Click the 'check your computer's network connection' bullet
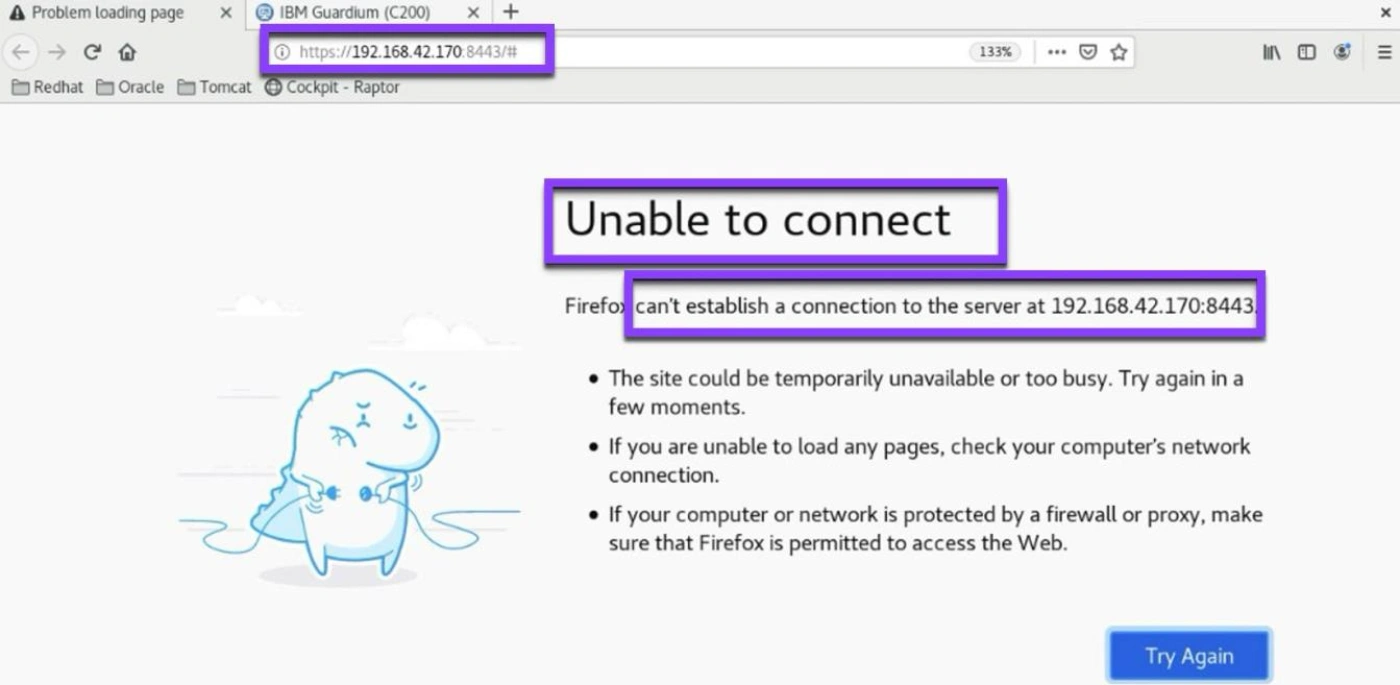1400x685 pixels. click(929, 460)
